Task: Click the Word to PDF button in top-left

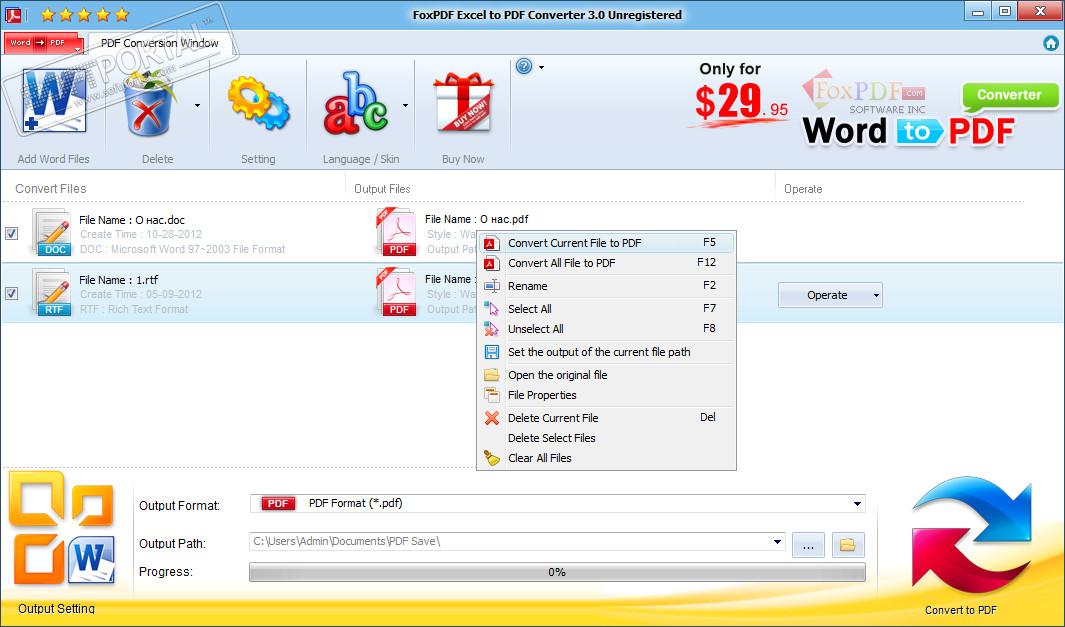Action: pos(43,43)
